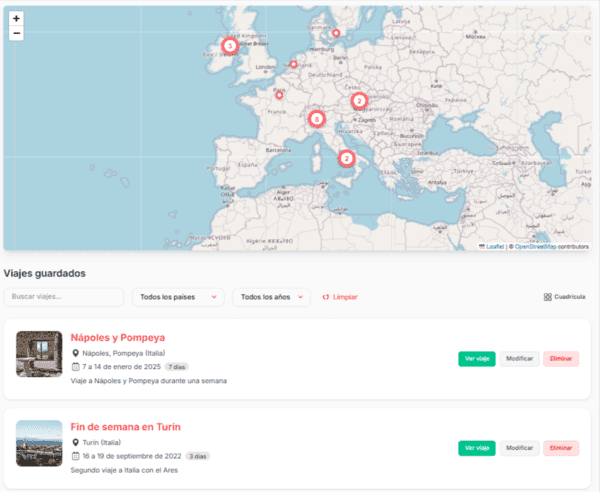600x492 pixels.
Task: Click the map marker in France
Action: (x=279, y=96)
